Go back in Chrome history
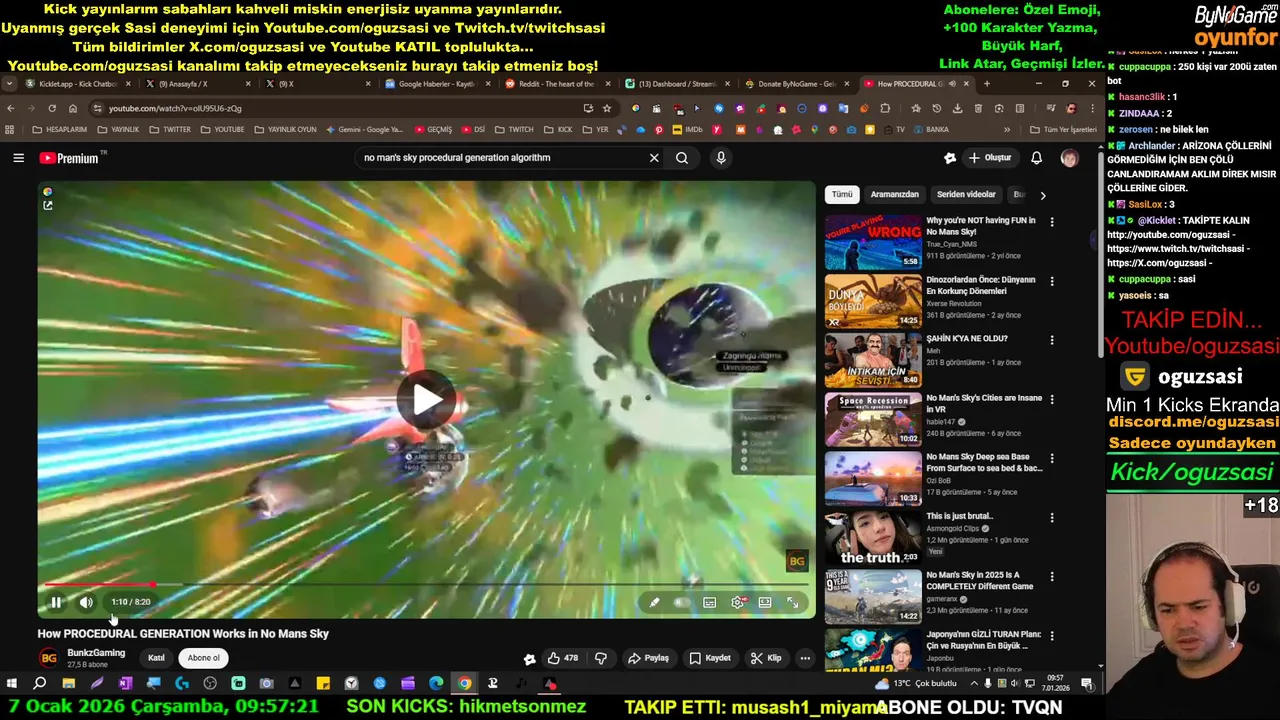The width and height of the screenshot is (1280, 720). [x=11, y=108]
